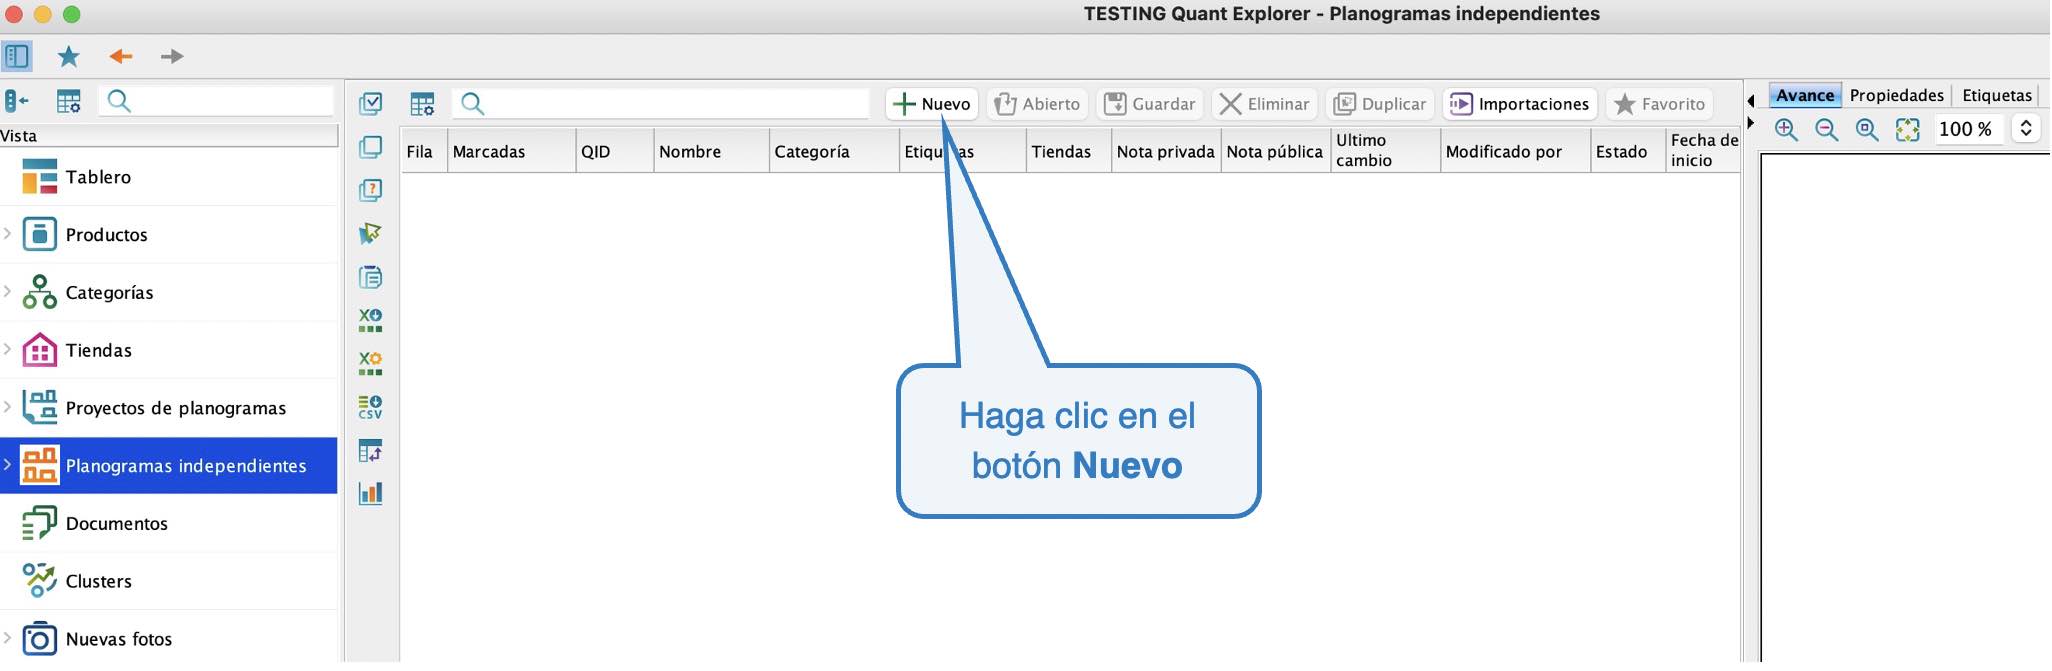The width and height of the screenshot is (2052, 671).
Task: Click the Abierto button
Action: click(1037, 104)
